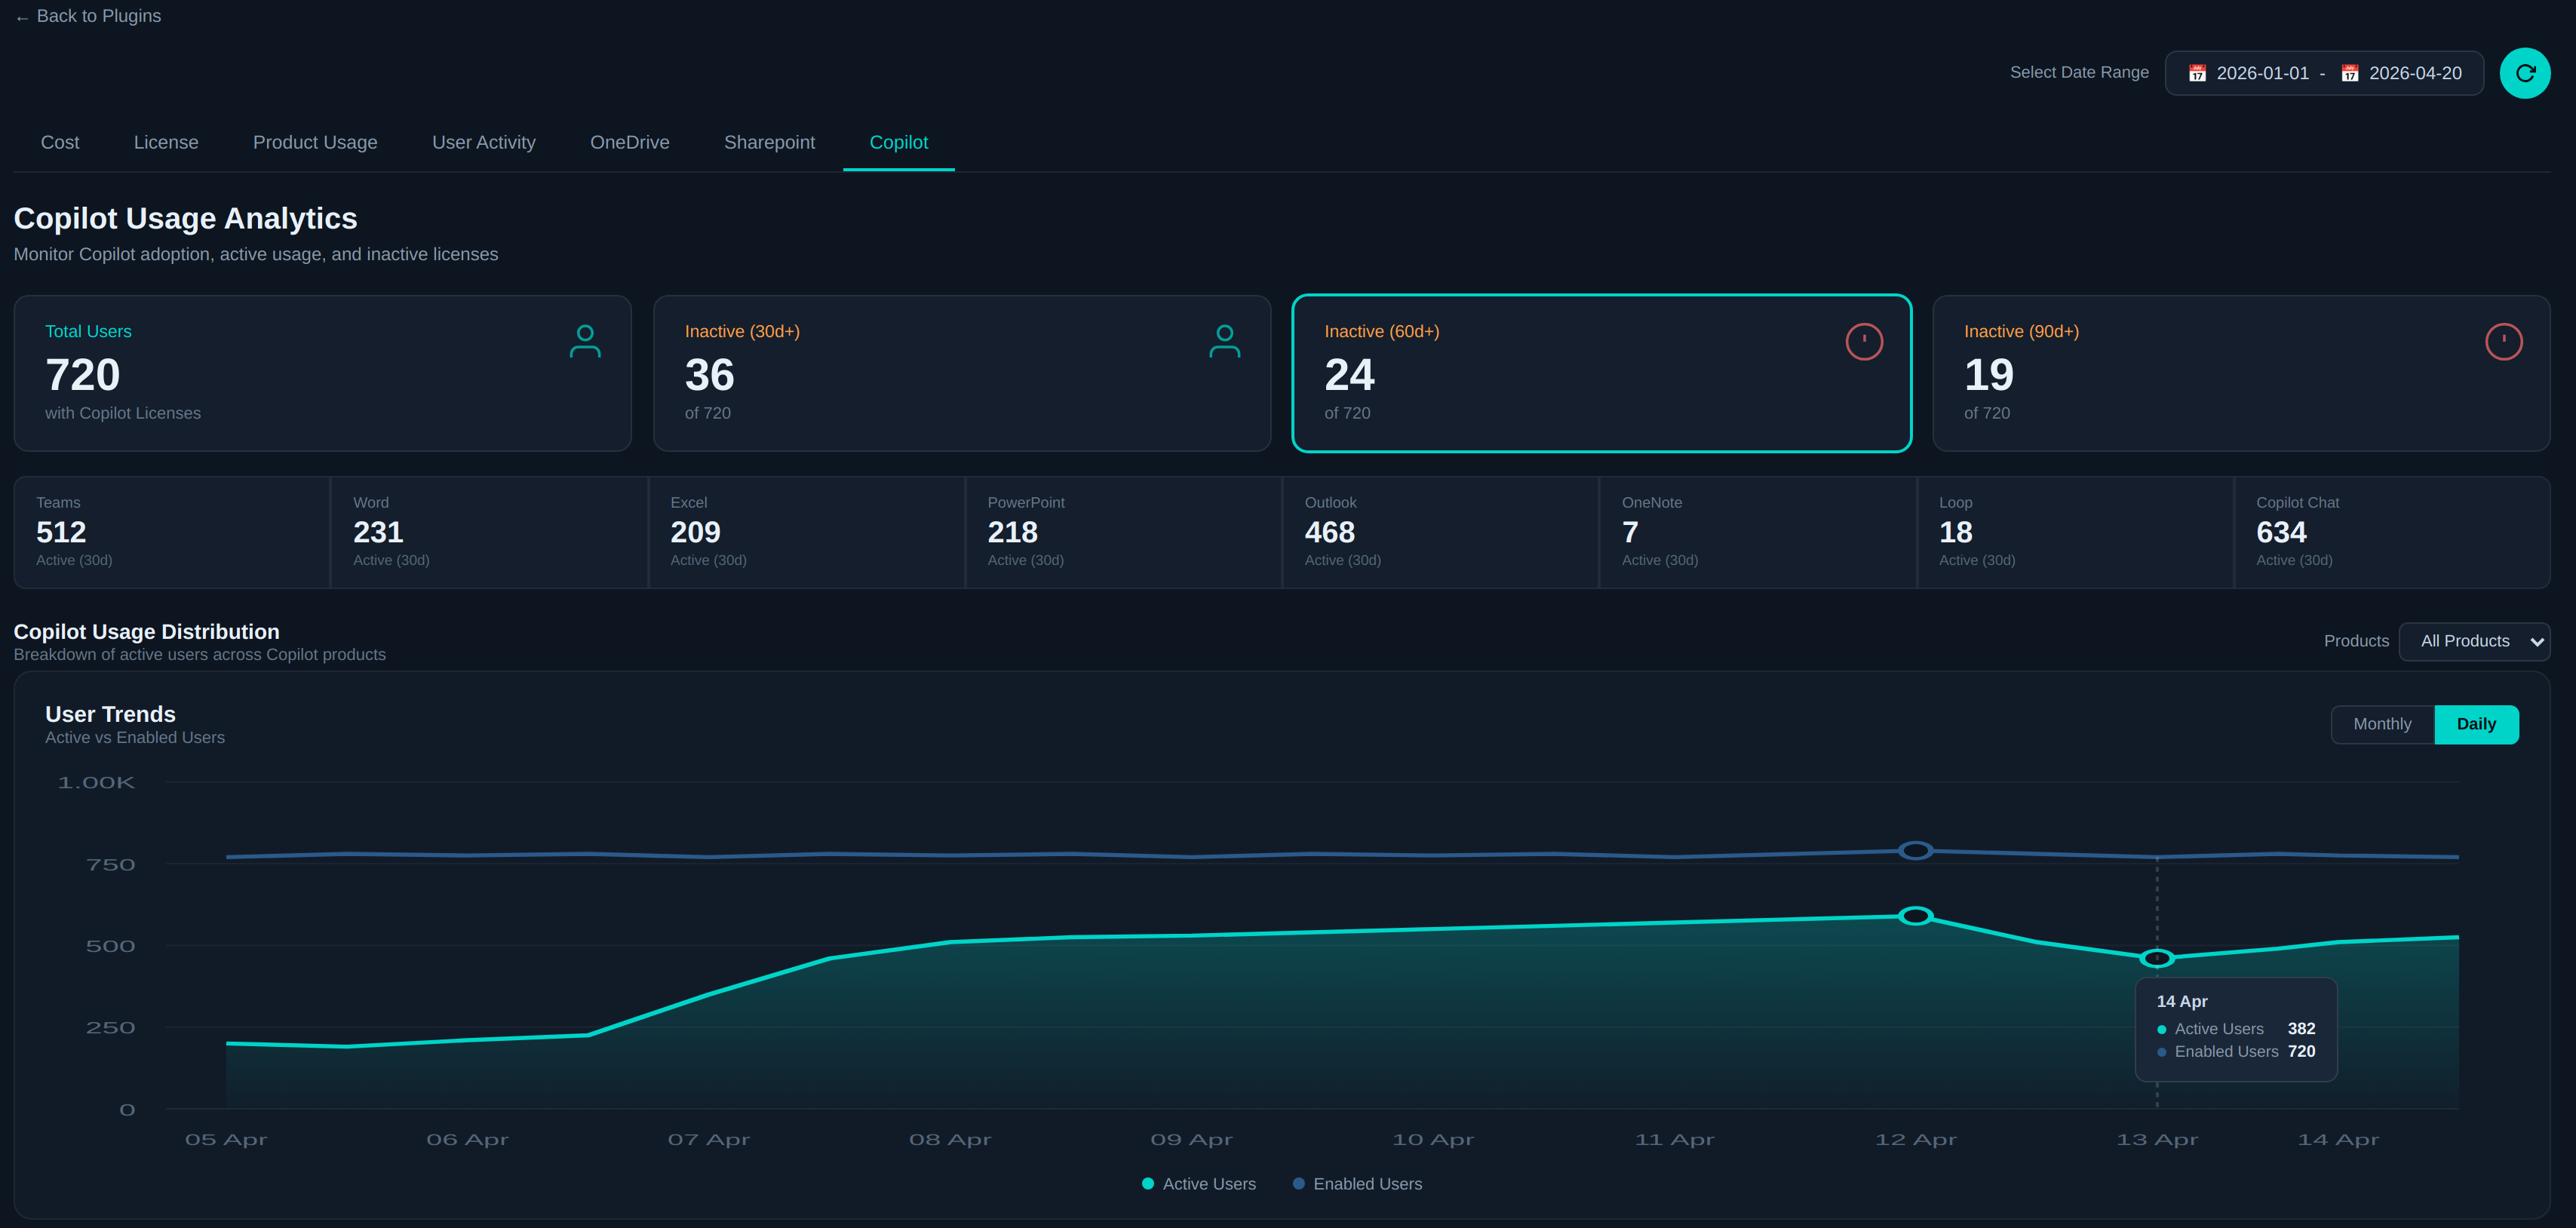2576x1228 pixels.
Task: Click the Inactive (90d+) alert icon
Action: coord(2503,342)
